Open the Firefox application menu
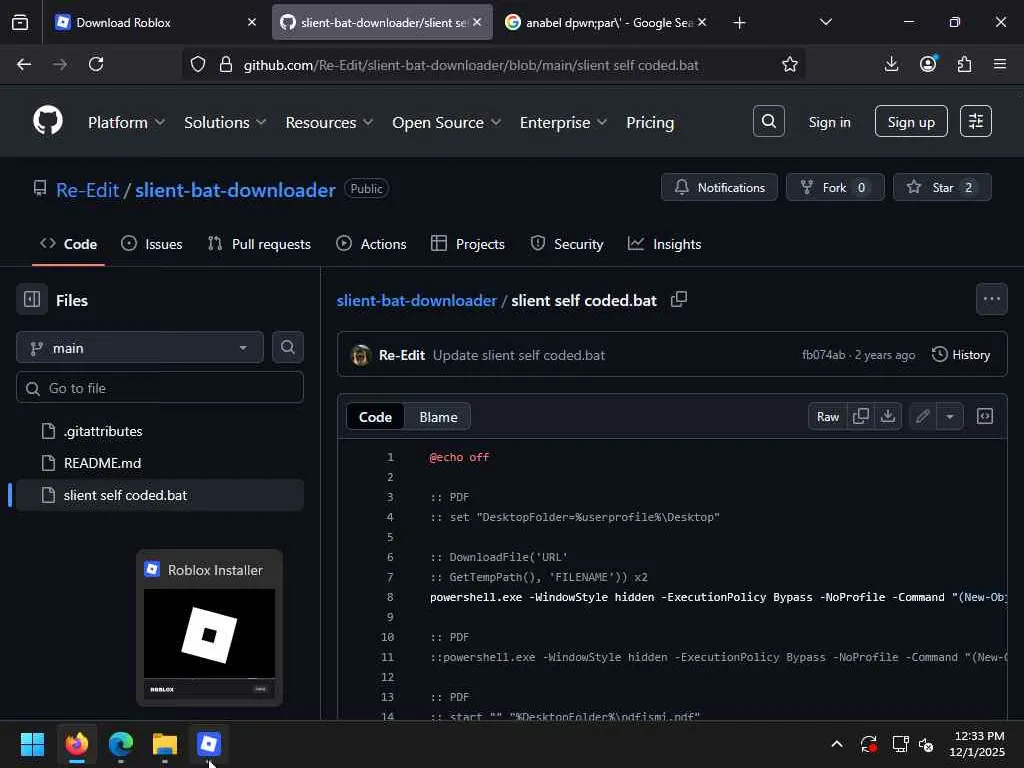The width and height of the screenshot is (1024, 768). click(1000, 64)
